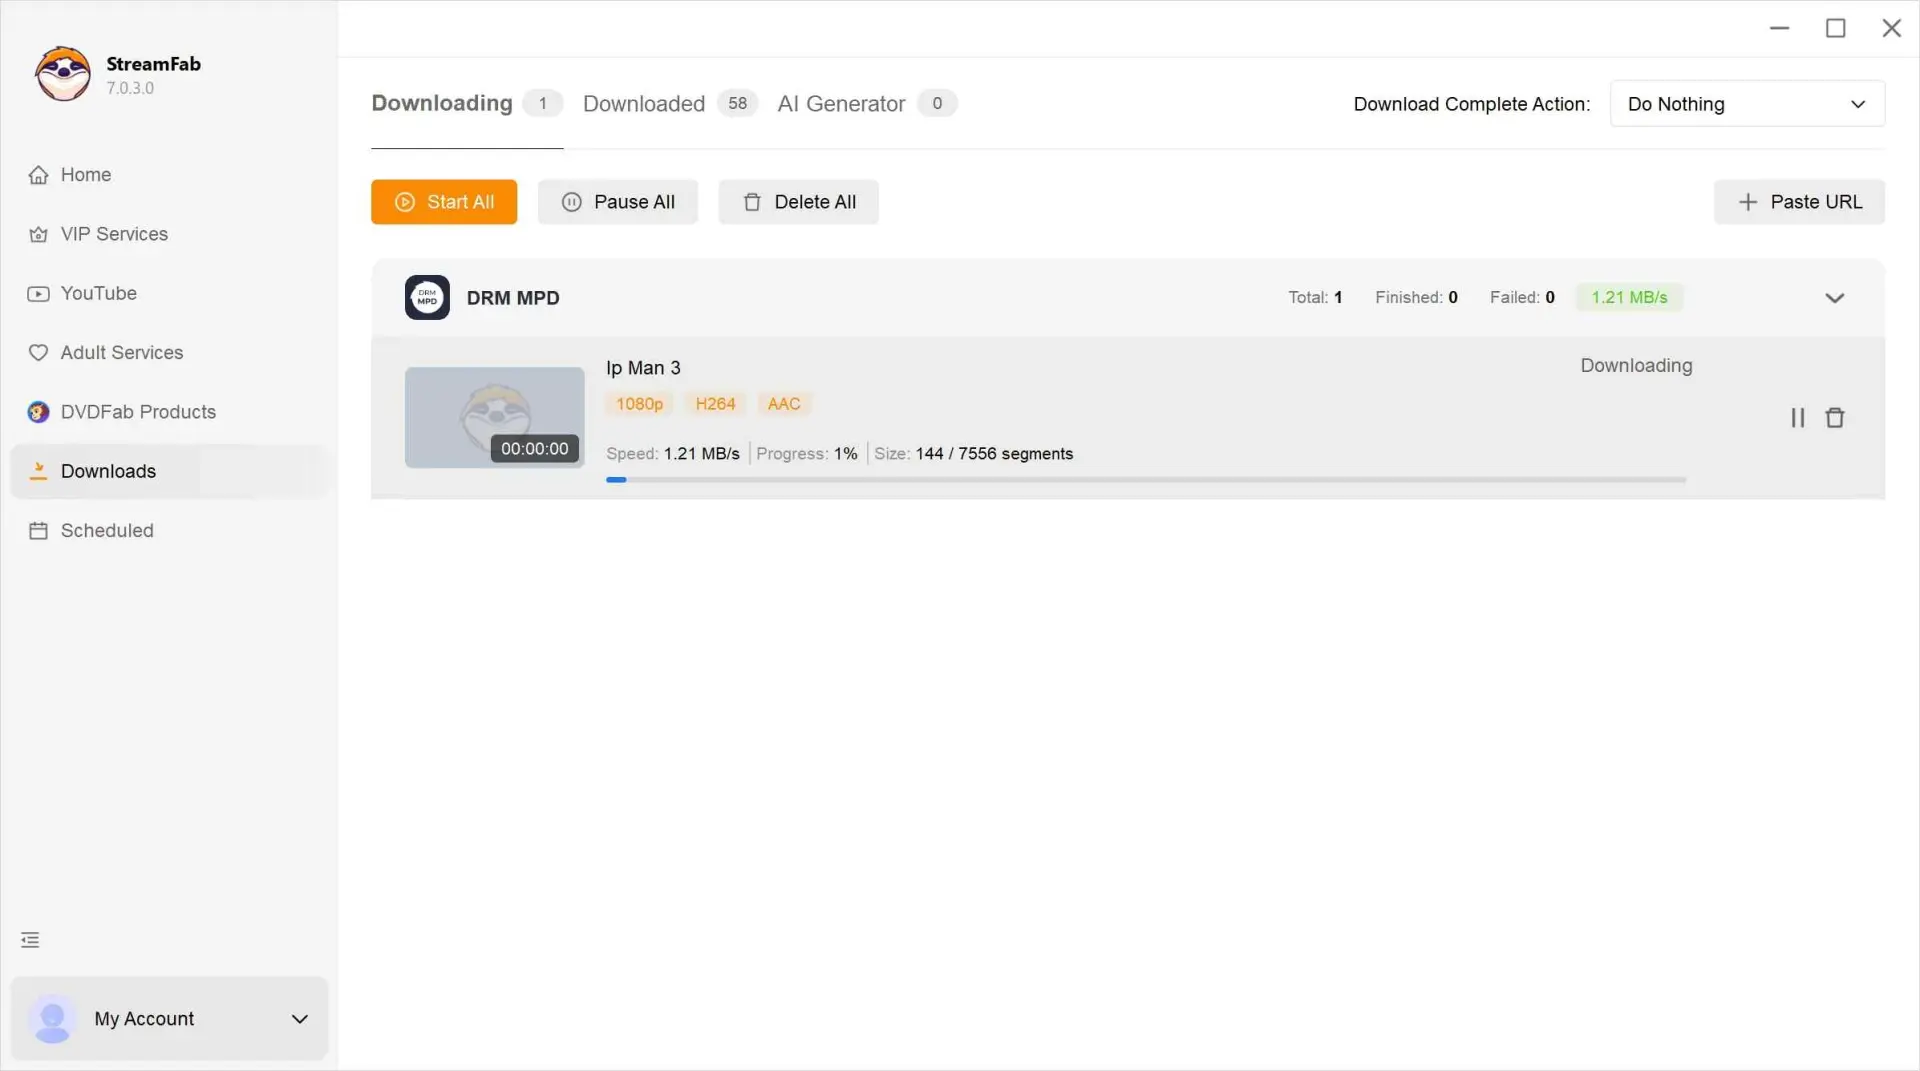This screenshot has height=1071, width=1920.
Task: Maximize the StreamFab window
Action: click(1835, 28)
